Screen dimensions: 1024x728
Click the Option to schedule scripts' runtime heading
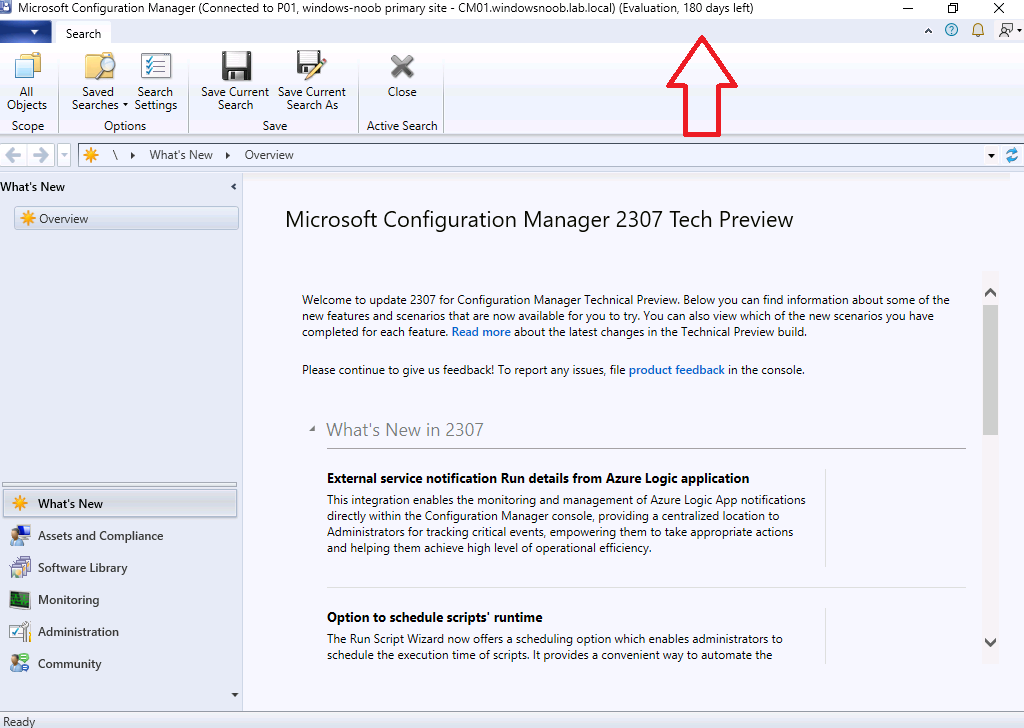pos(434,617)
